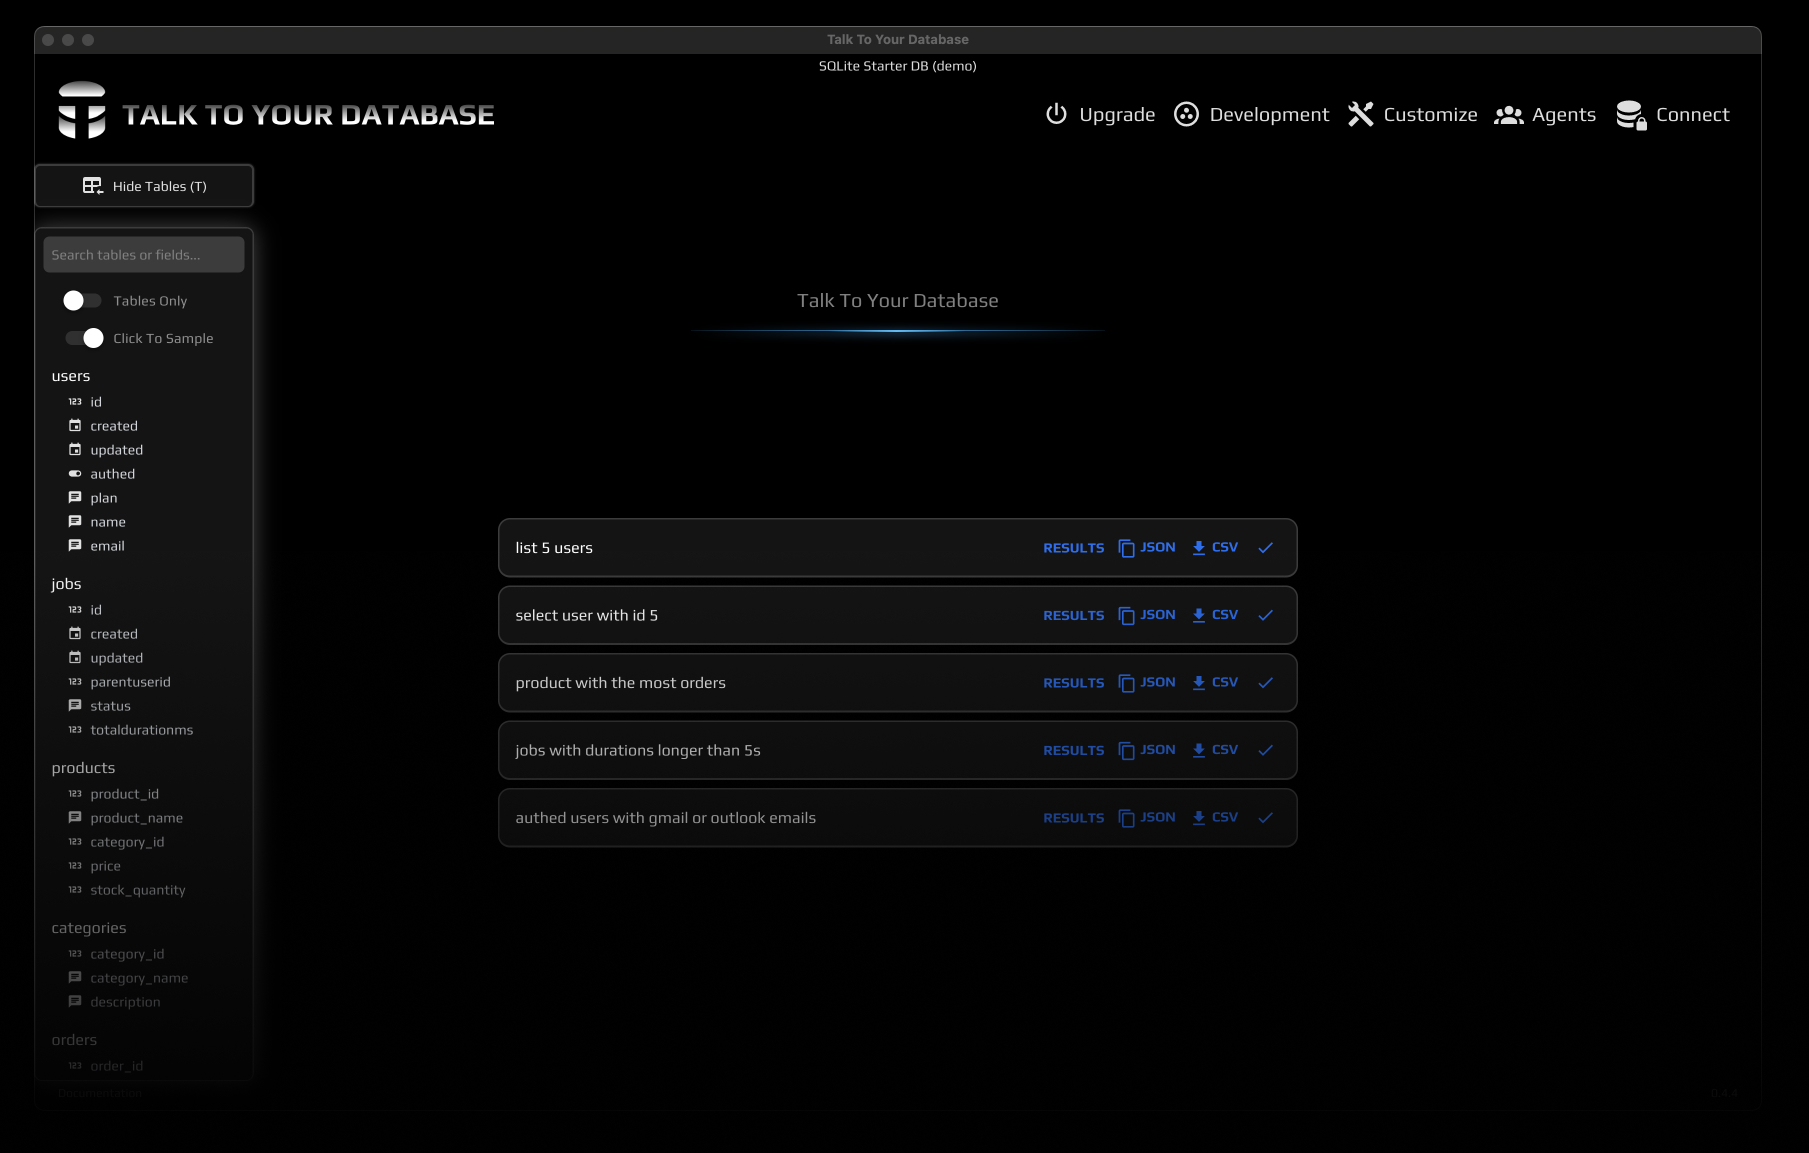Open the Agents menu item
The image size is (1809, 1153).
coord(1563,115)
